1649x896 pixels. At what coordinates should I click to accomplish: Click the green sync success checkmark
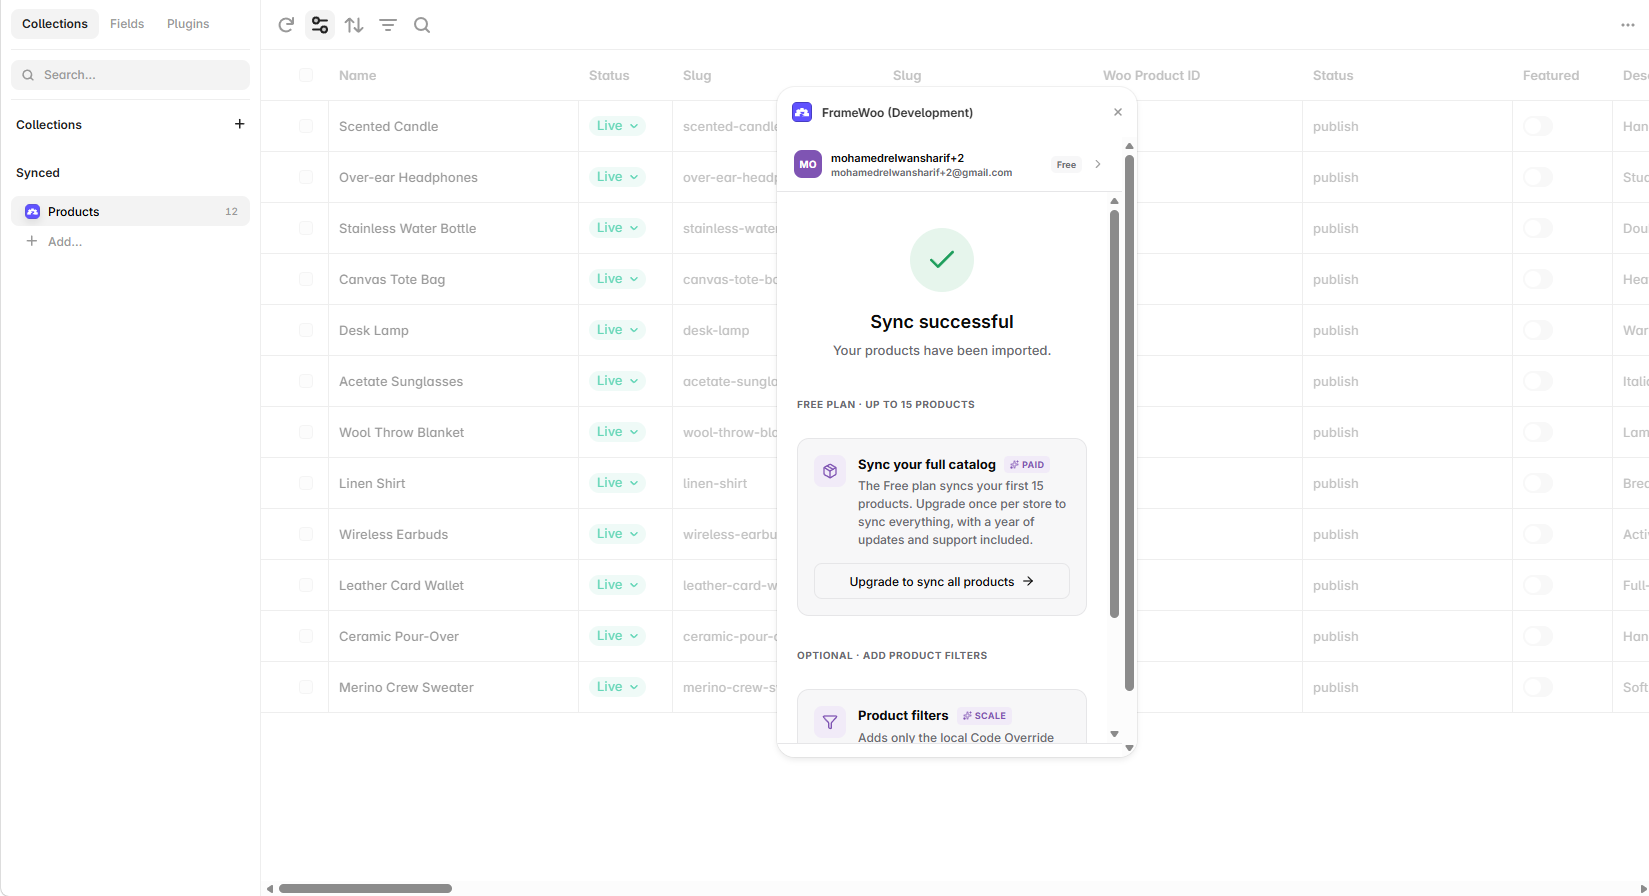[942, 260]
